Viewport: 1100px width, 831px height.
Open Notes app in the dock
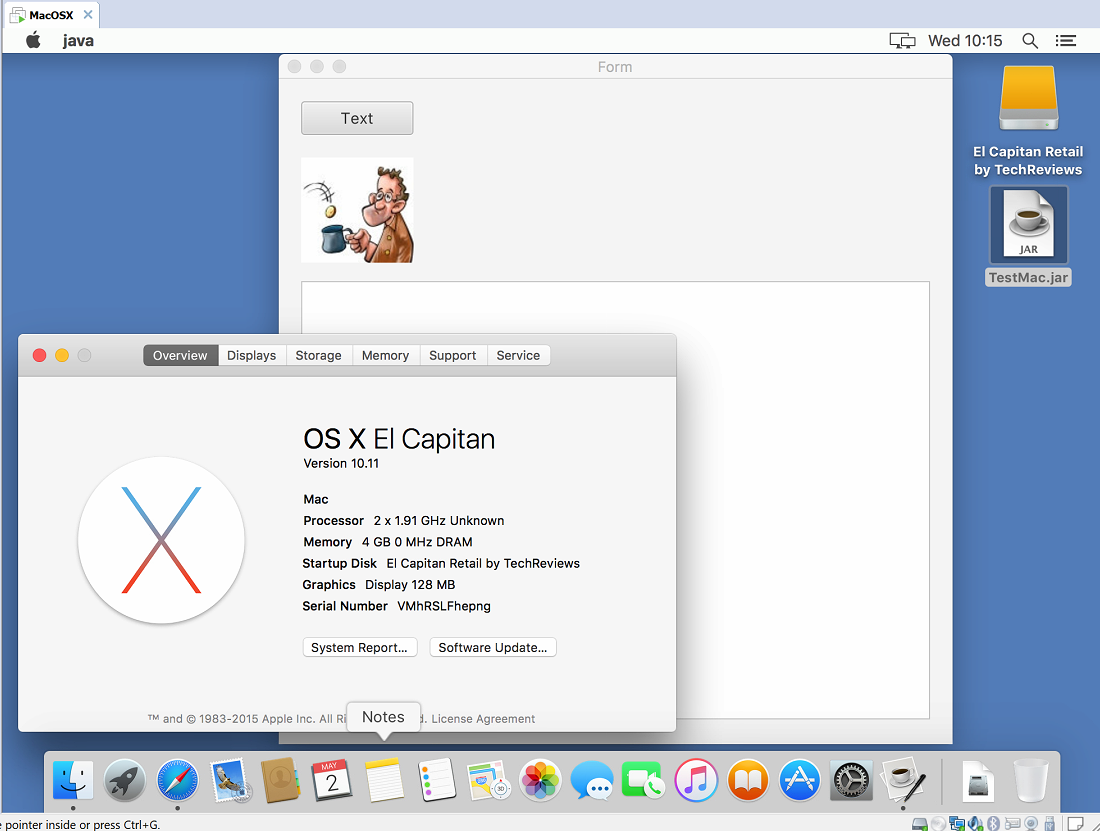tap(384, 780)
